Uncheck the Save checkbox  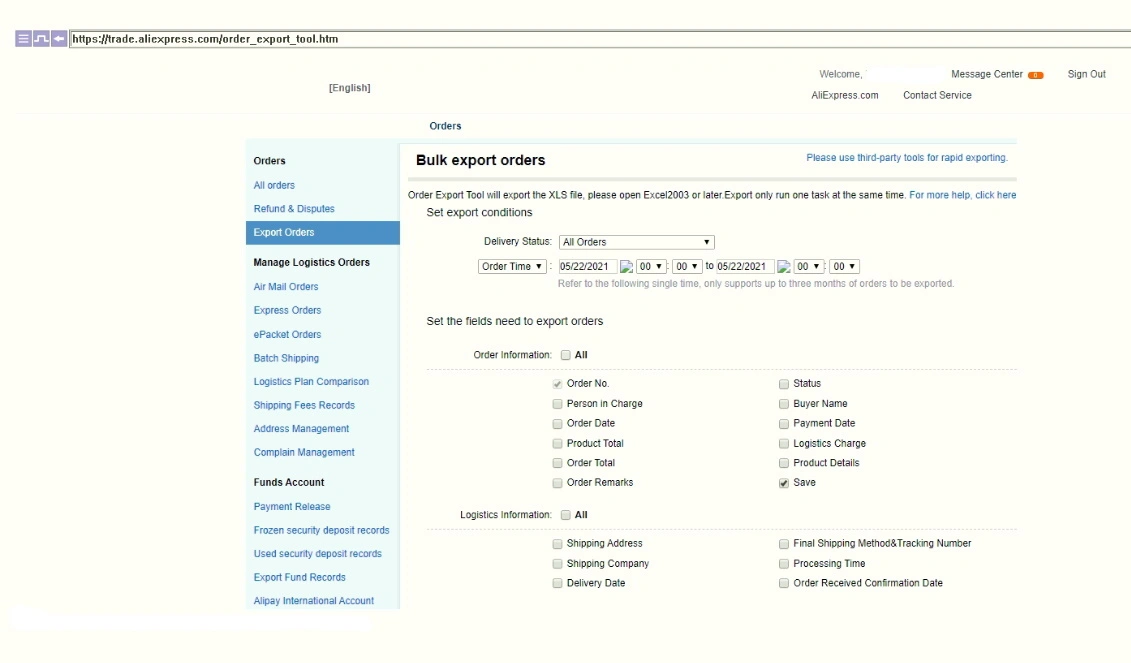[x=783, y=483]
